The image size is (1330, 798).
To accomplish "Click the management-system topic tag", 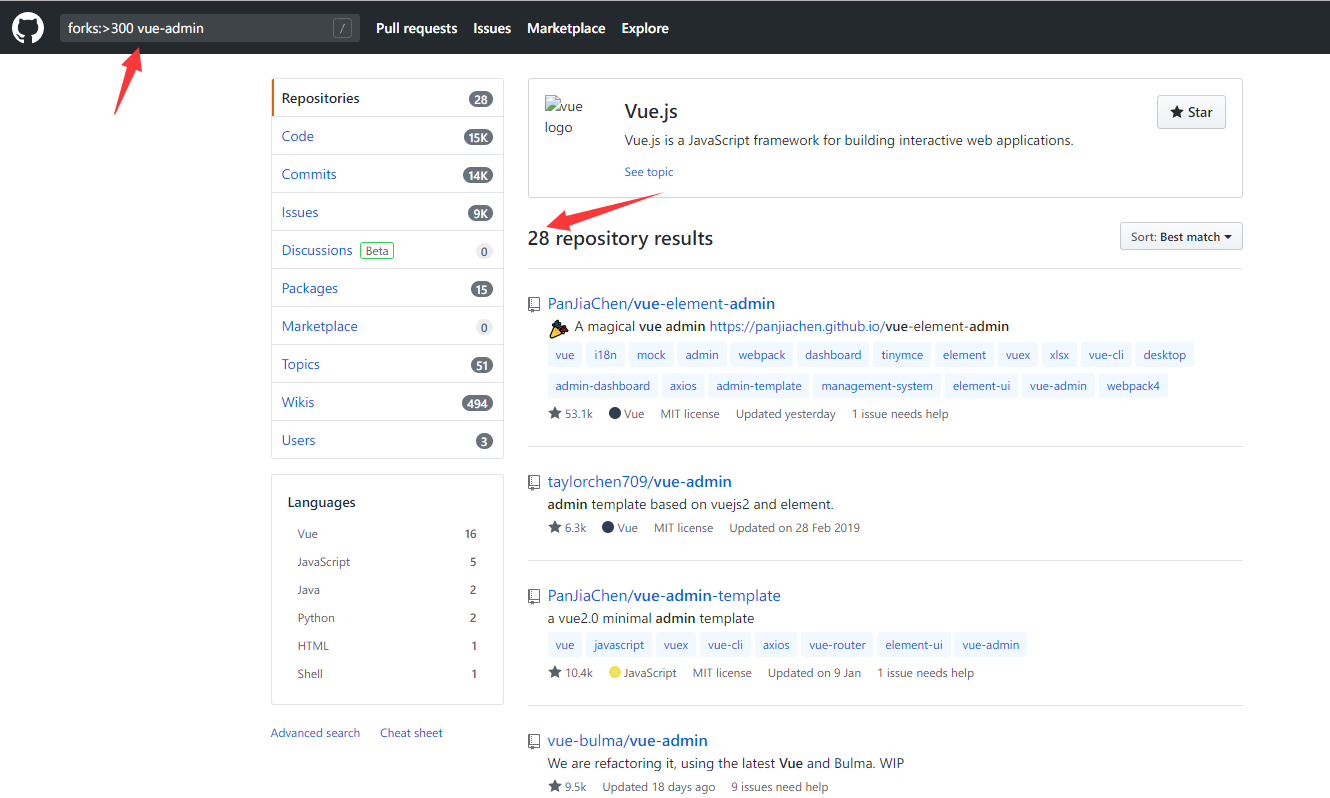I will pos(877,386).
